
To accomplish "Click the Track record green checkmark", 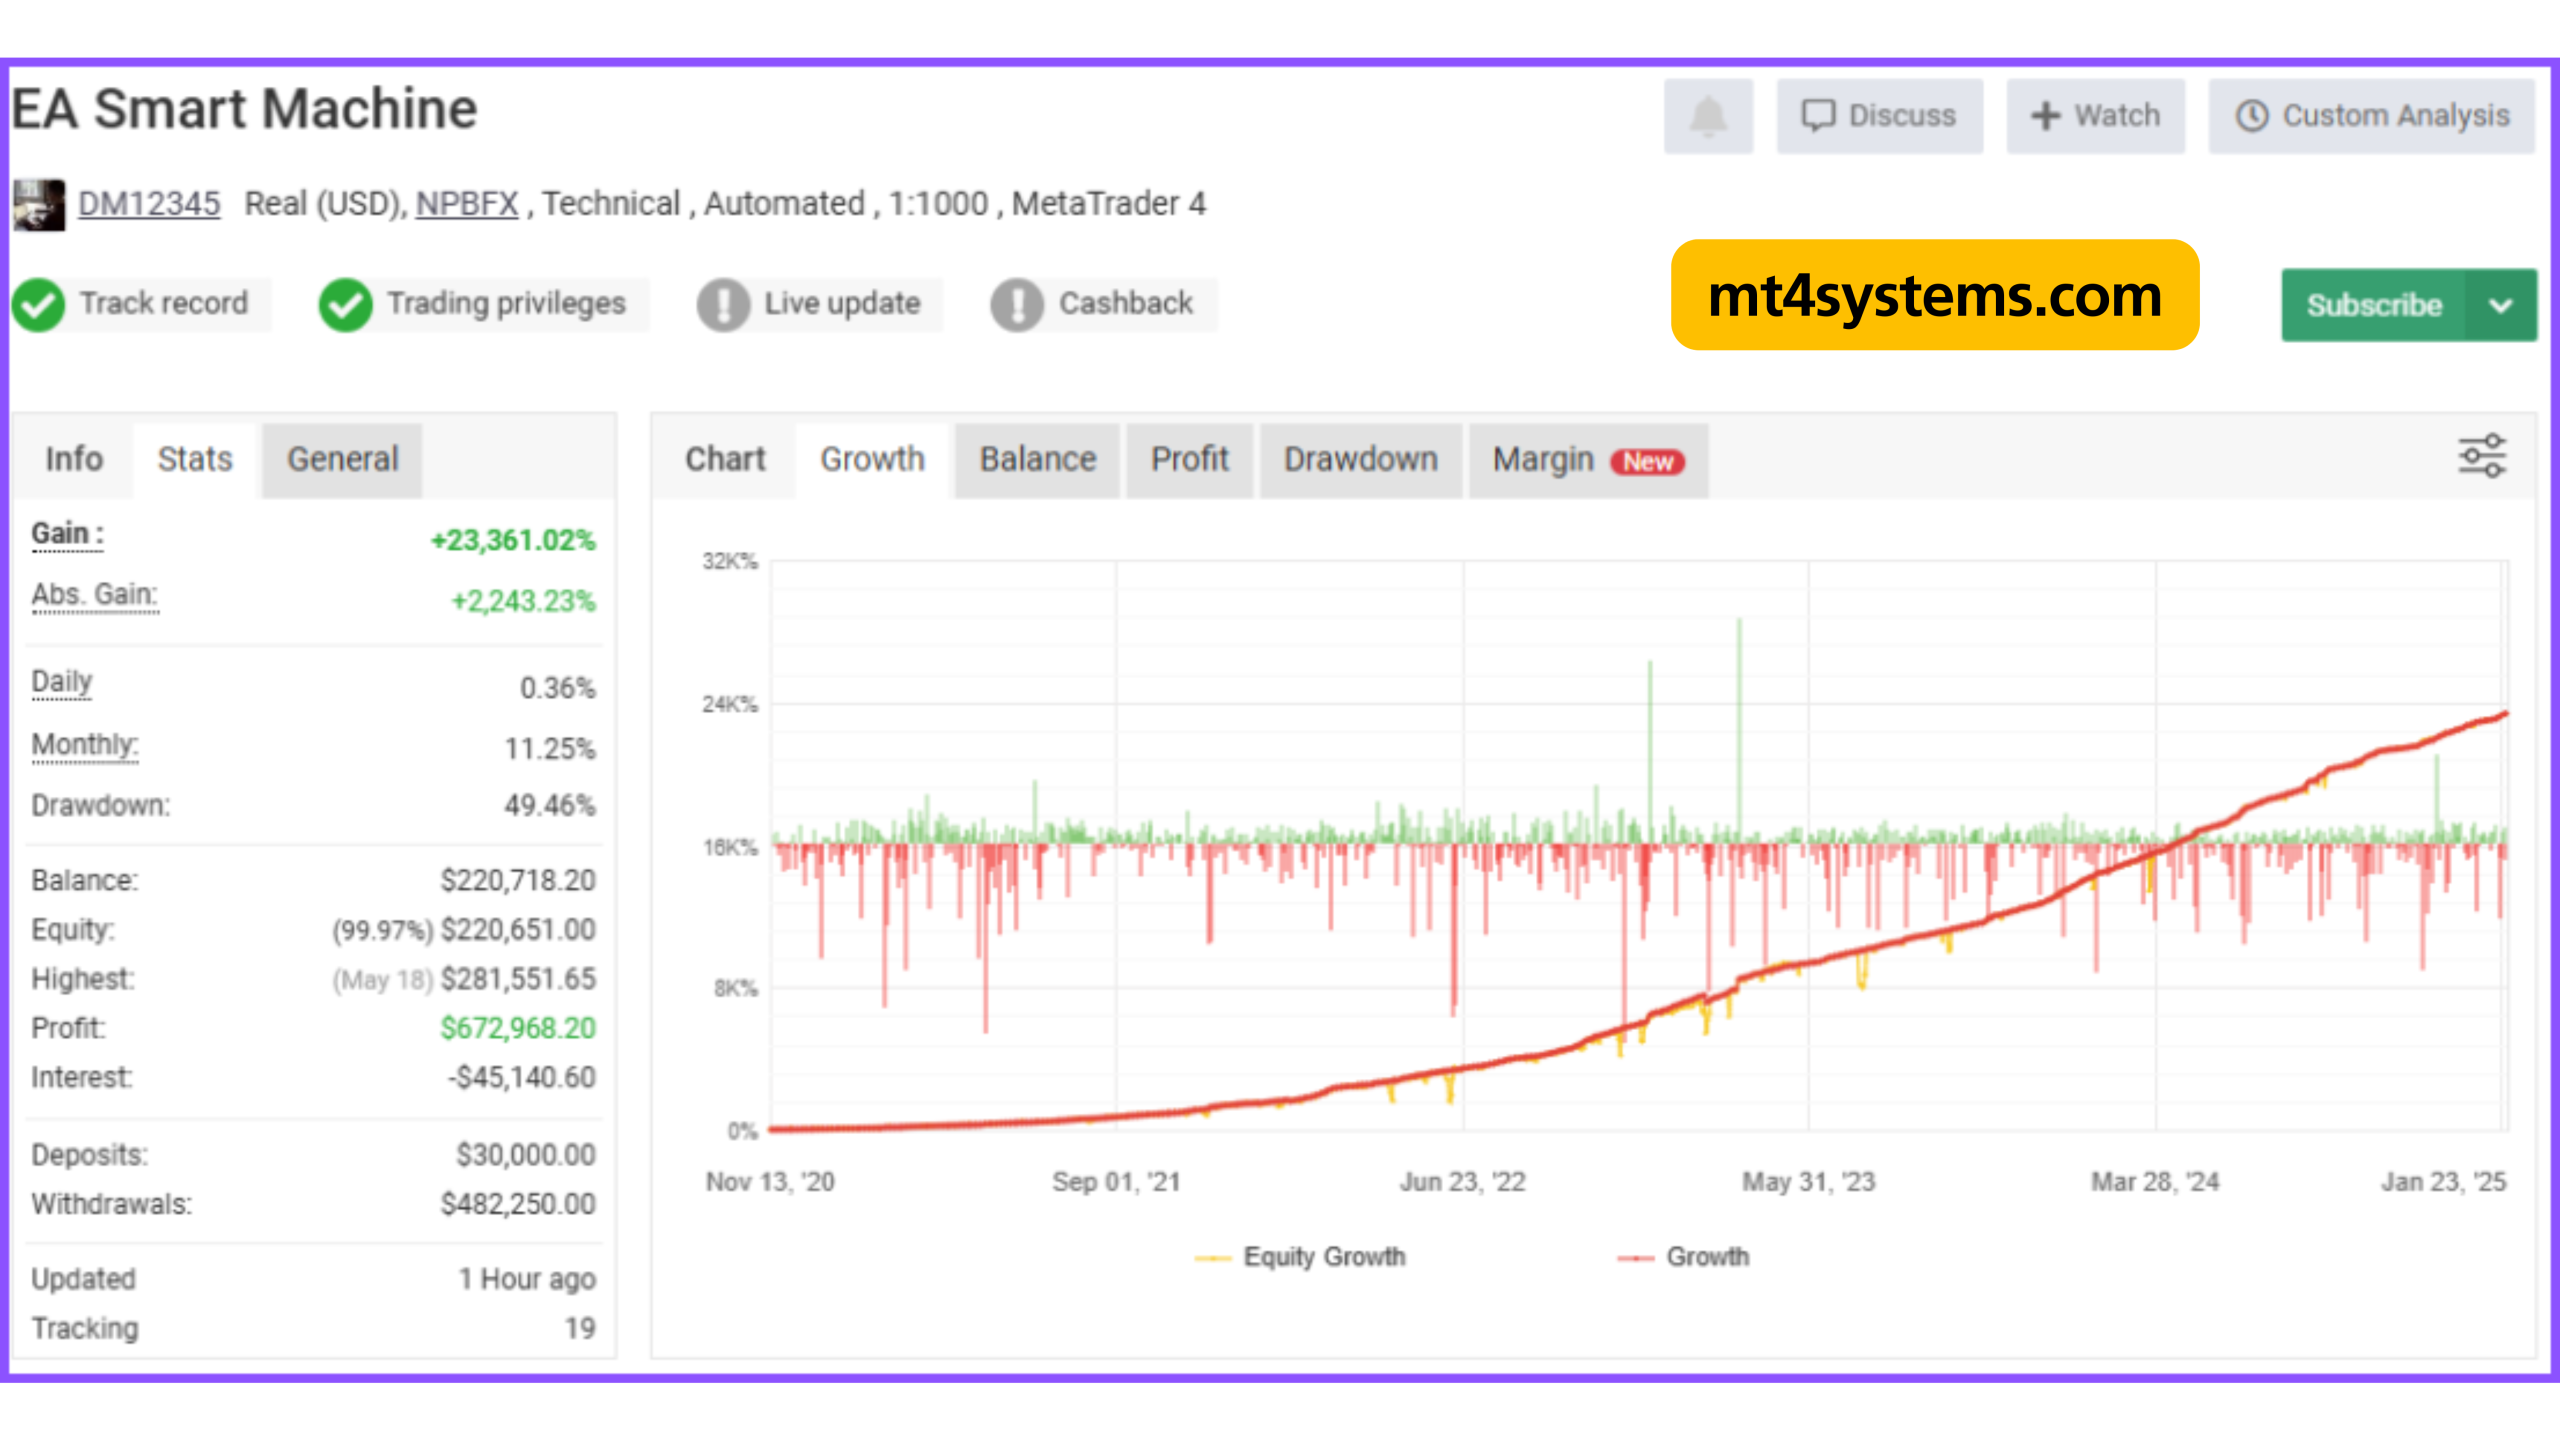I will click(40, 304).
